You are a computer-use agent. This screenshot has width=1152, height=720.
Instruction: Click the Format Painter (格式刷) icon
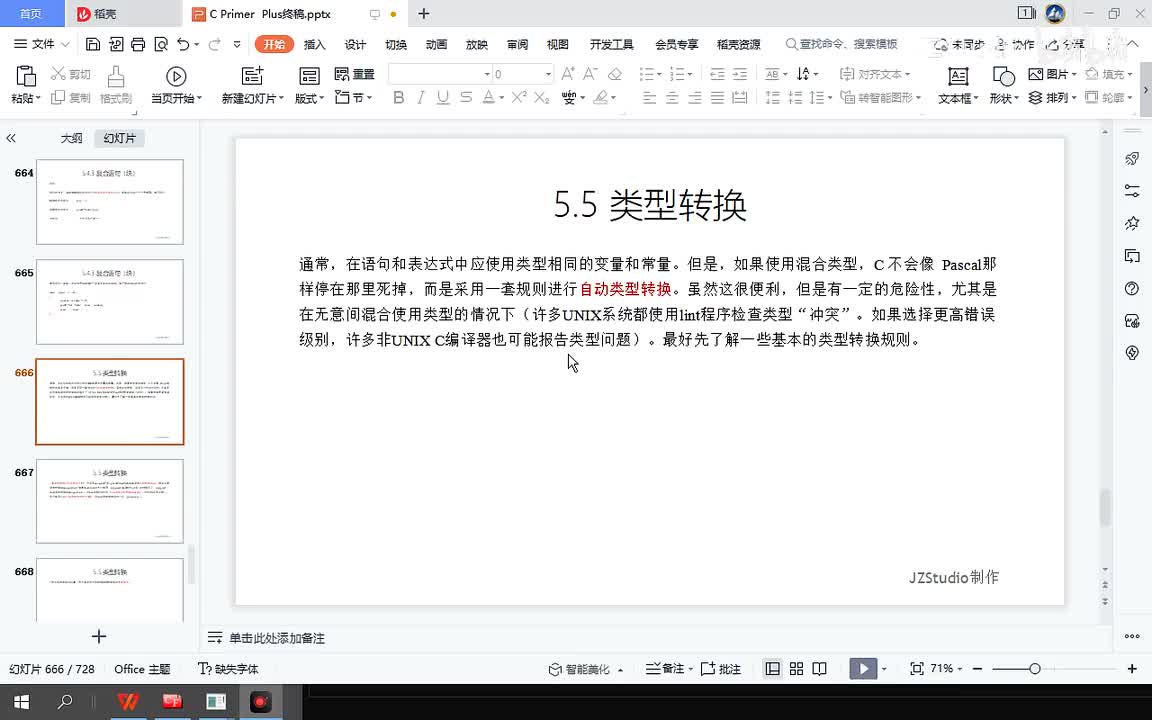click(116, 76)
